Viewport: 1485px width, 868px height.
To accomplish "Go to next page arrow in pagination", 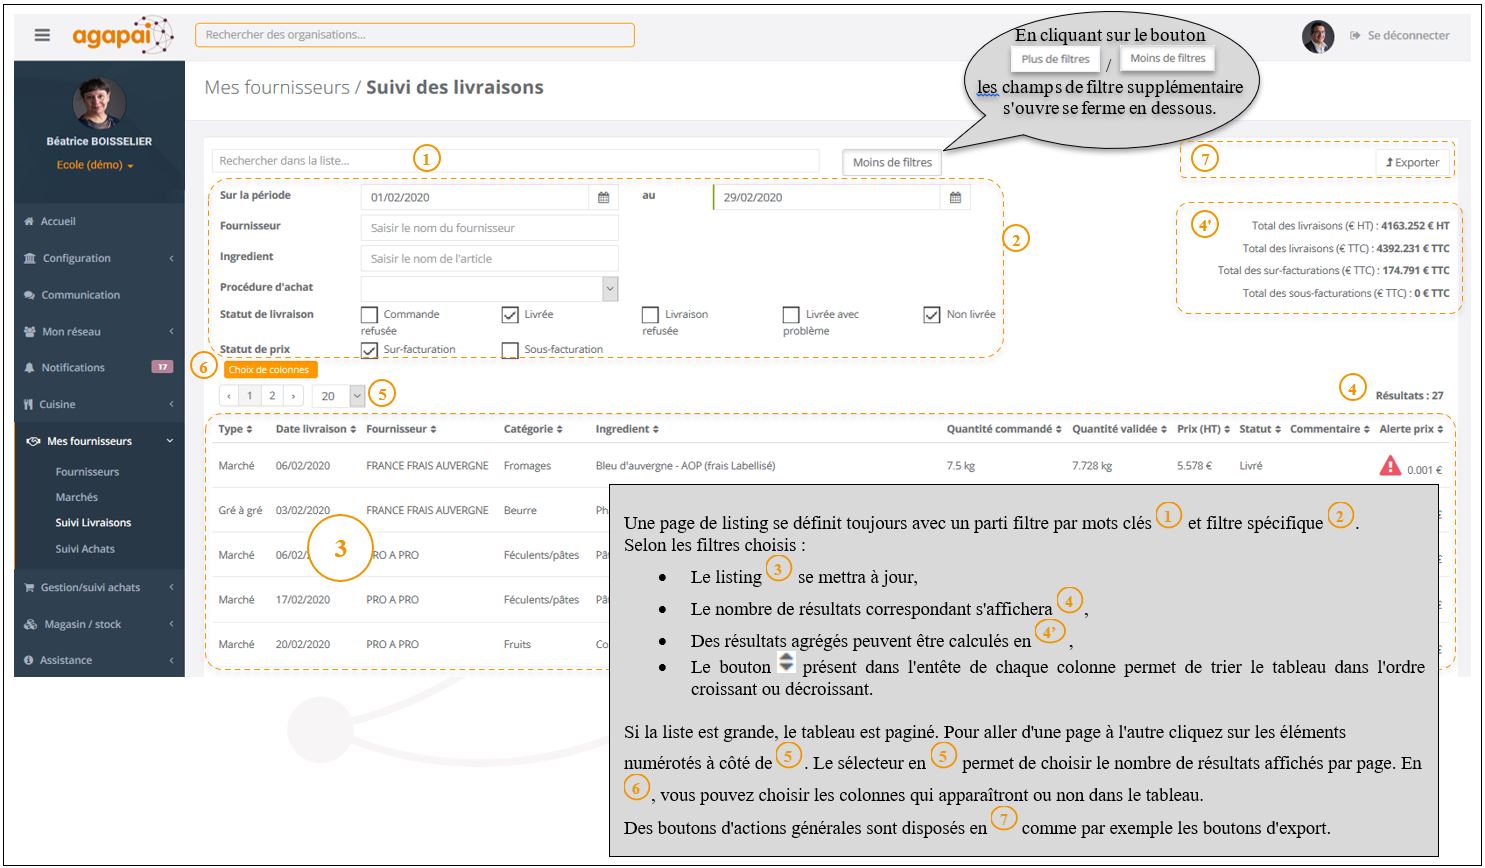I will tap(293, 396).
